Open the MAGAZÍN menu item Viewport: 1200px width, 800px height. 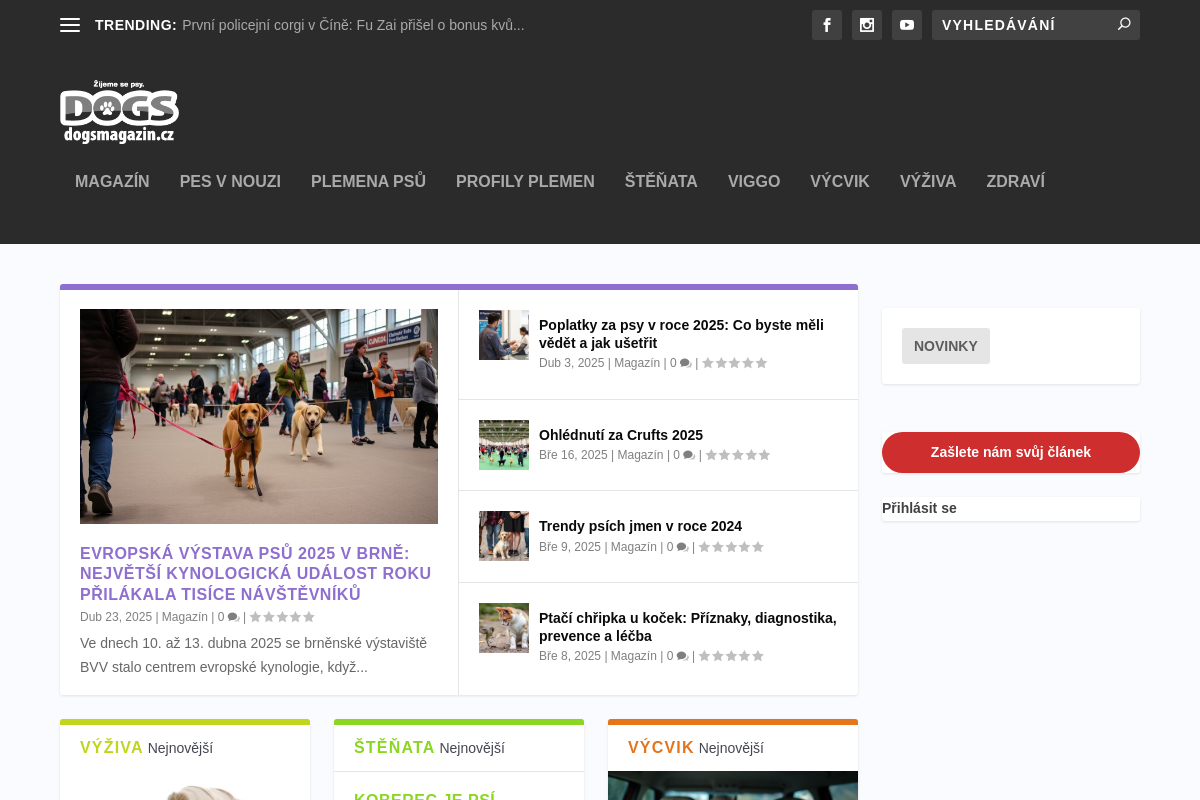(112, 181)
